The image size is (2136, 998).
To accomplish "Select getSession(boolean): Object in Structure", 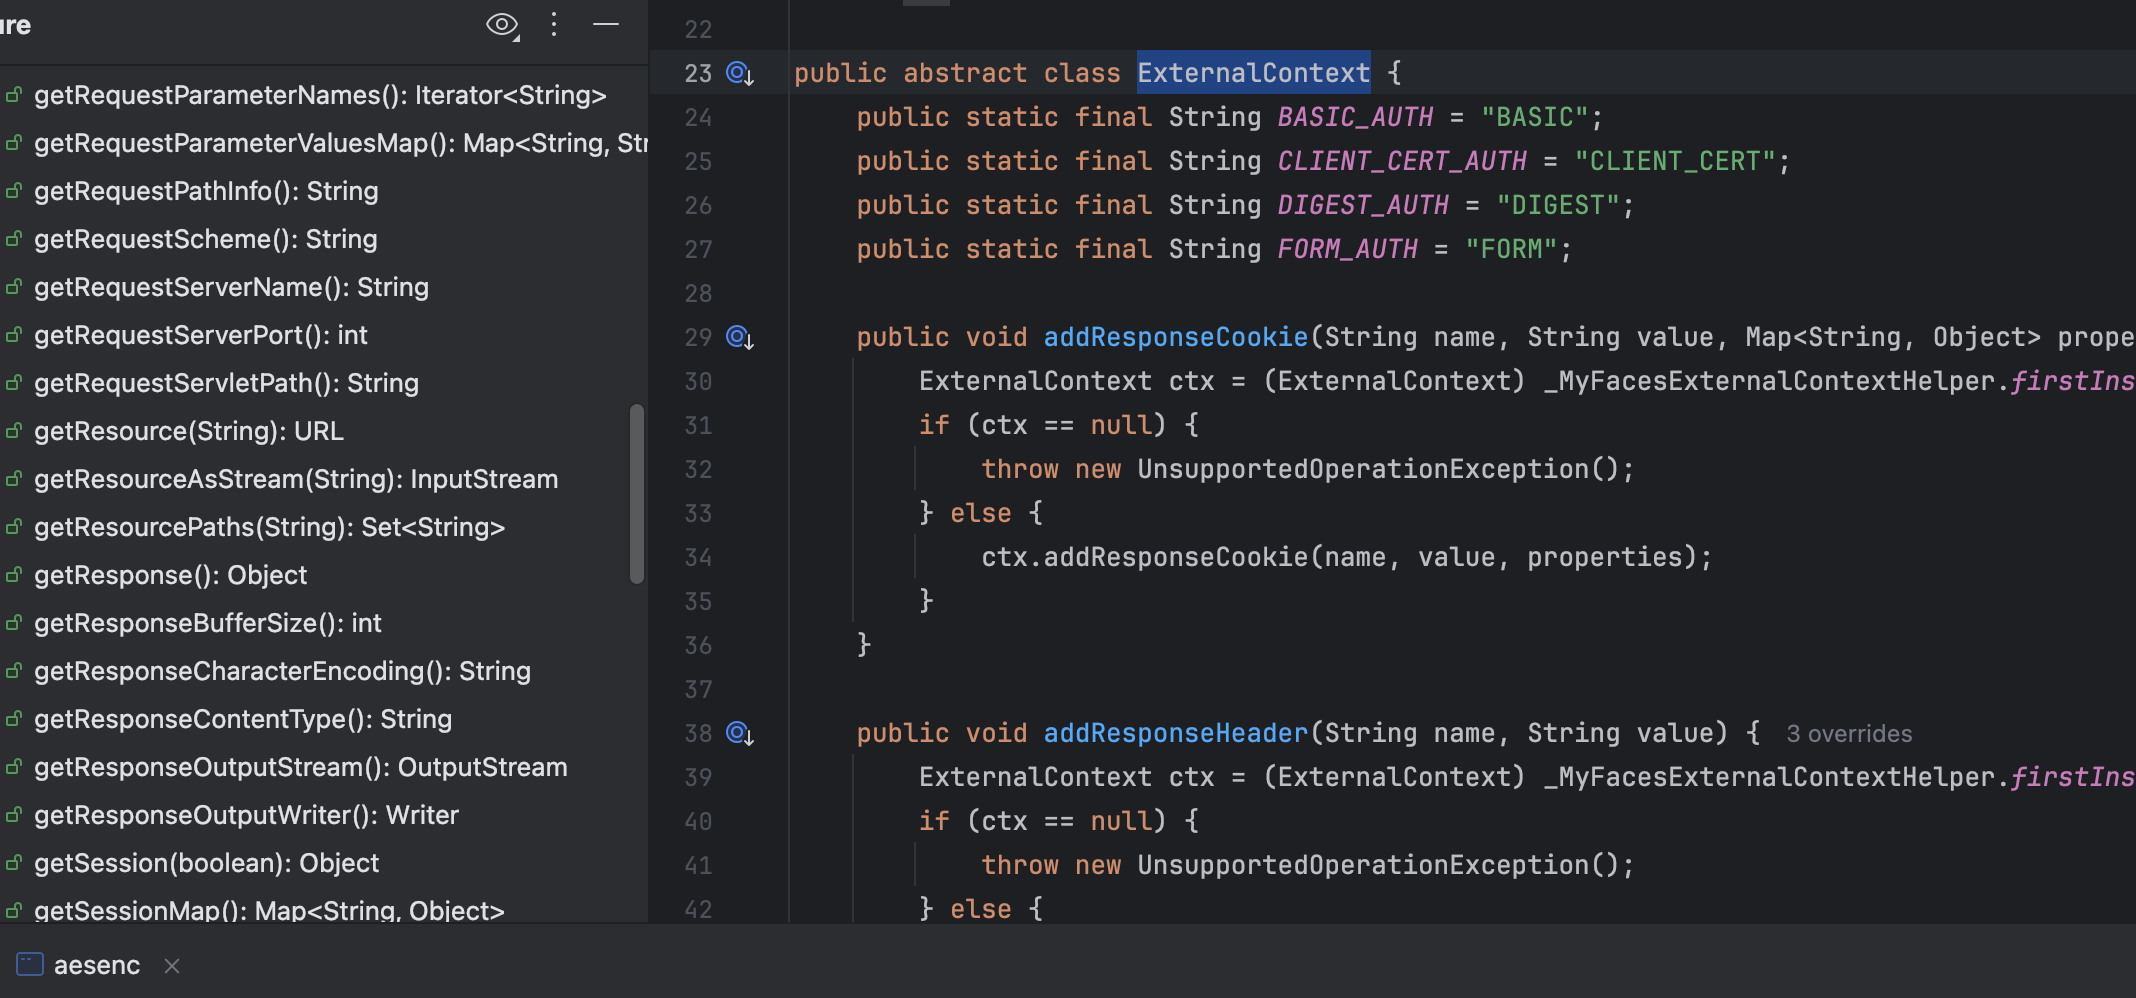I will [206, 864].
